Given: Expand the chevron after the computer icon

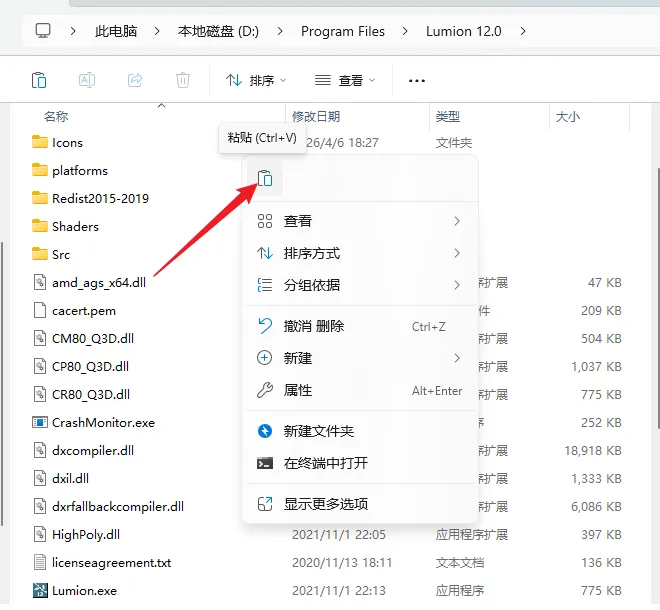Looking at the screenshot, I should pyautogui.click(x=73, y=31).
